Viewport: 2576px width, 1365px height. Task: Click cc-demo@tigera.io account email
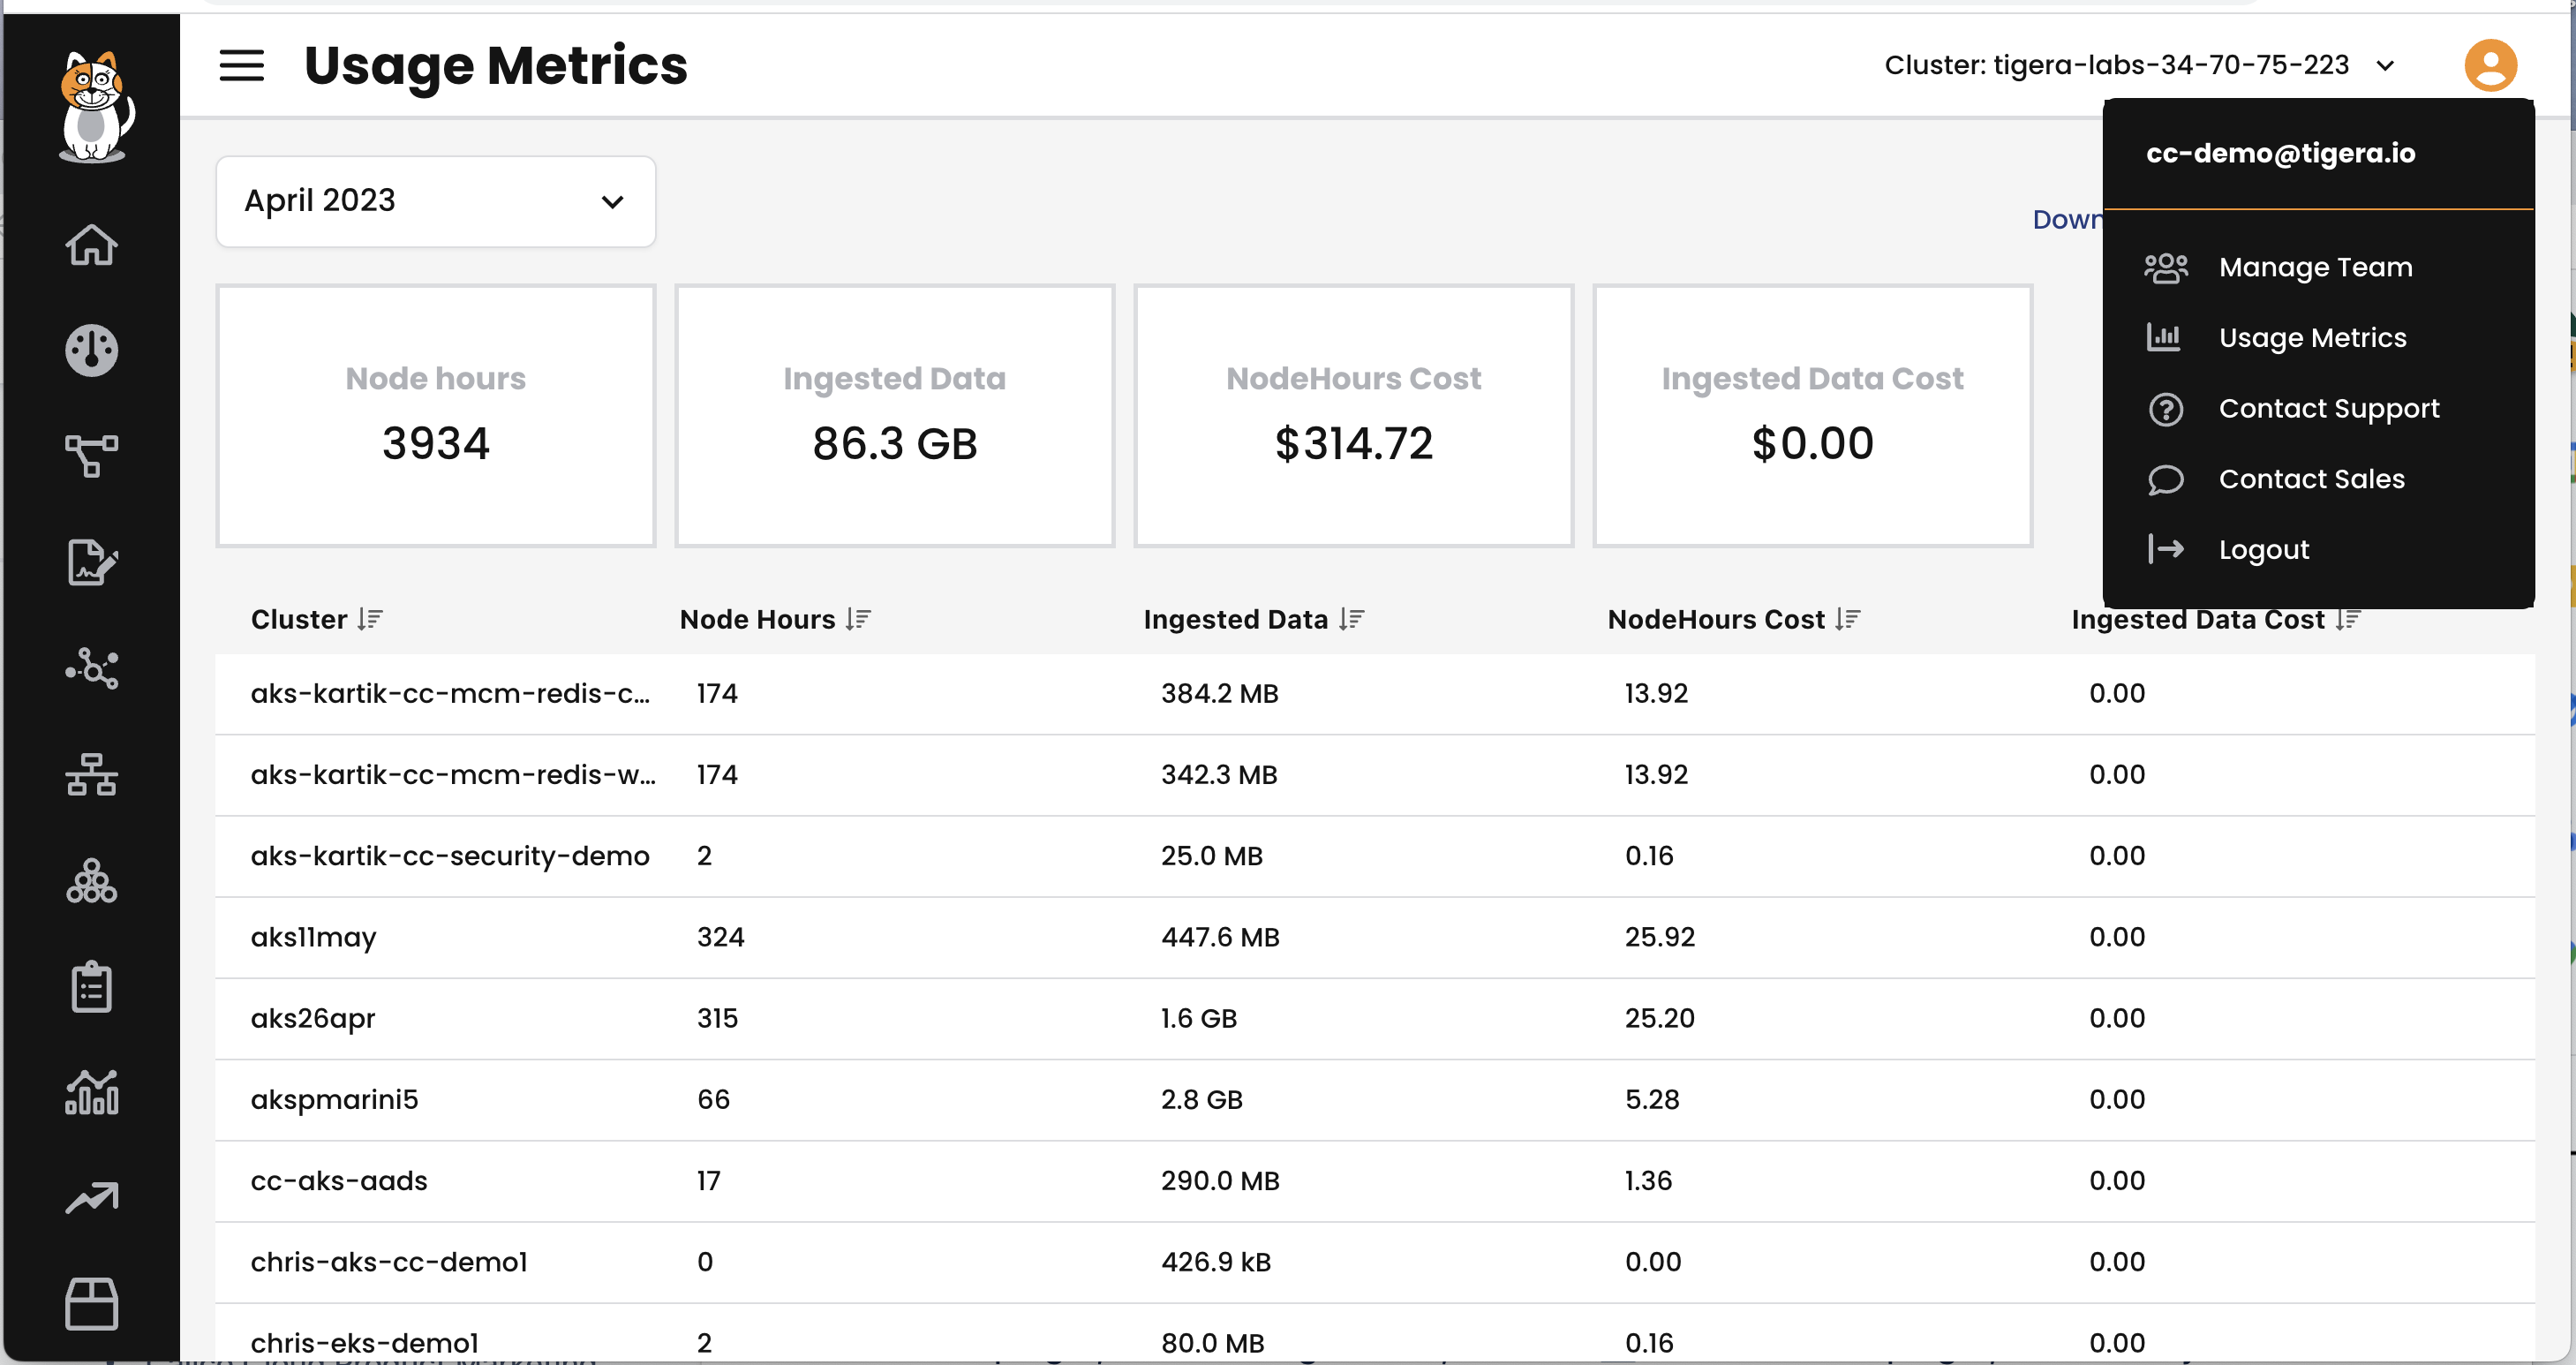click(2281, 154)
